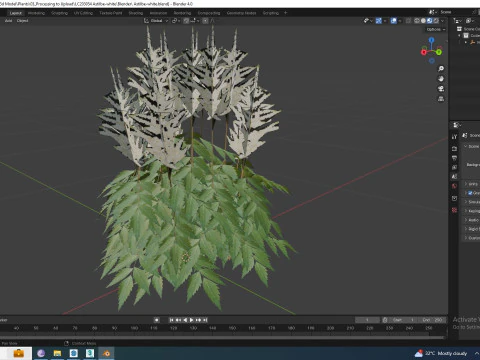
Task: Click the current frame number field
Action: (x=367, y=320)
